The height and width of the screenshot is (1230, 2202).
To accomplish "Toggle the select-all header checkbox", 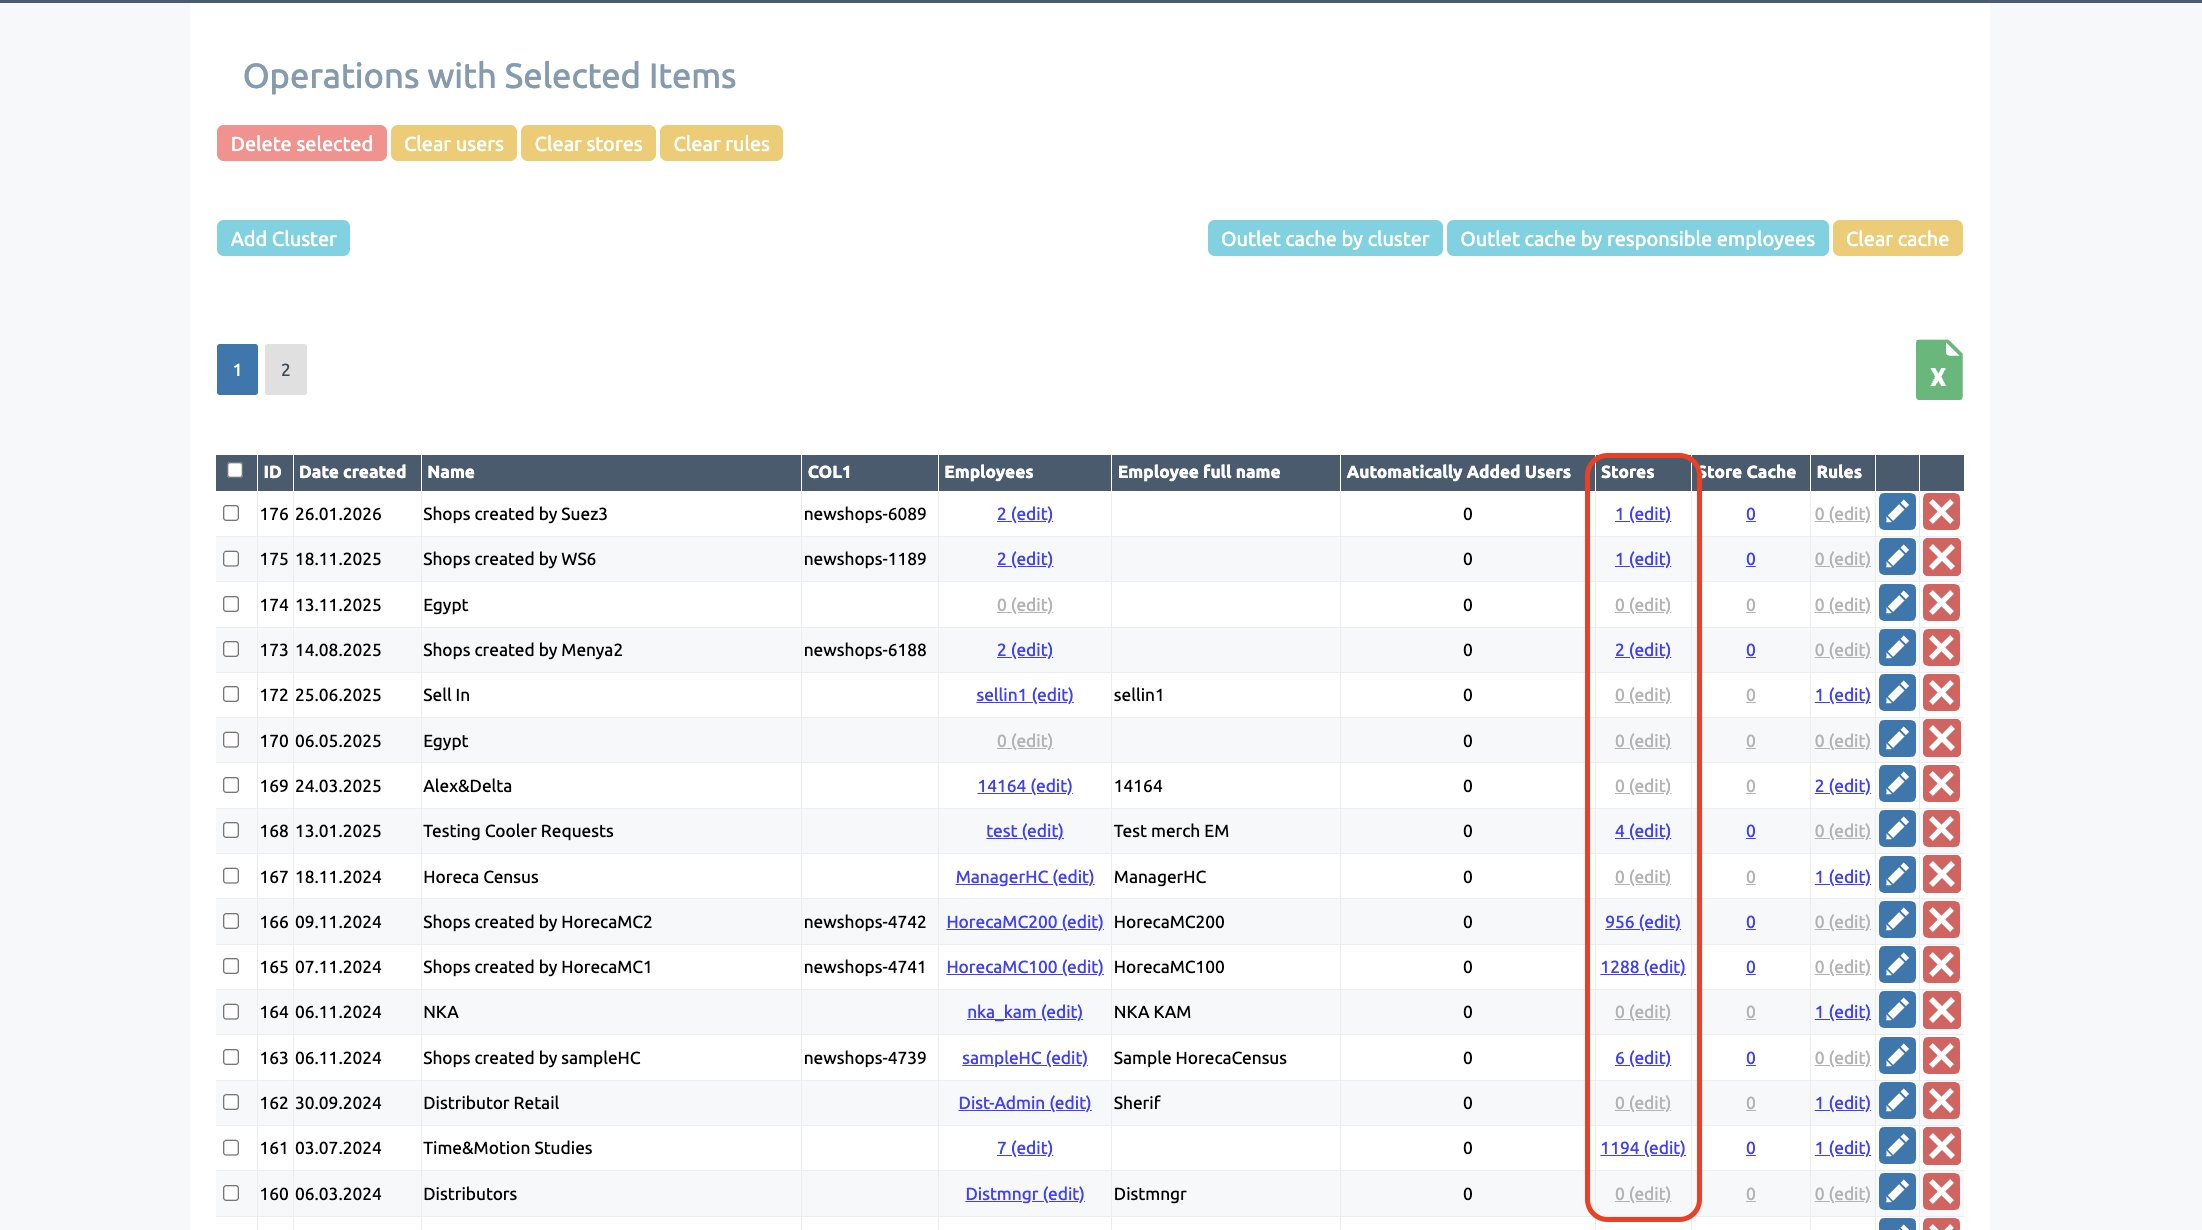I will tap(235, 470).
